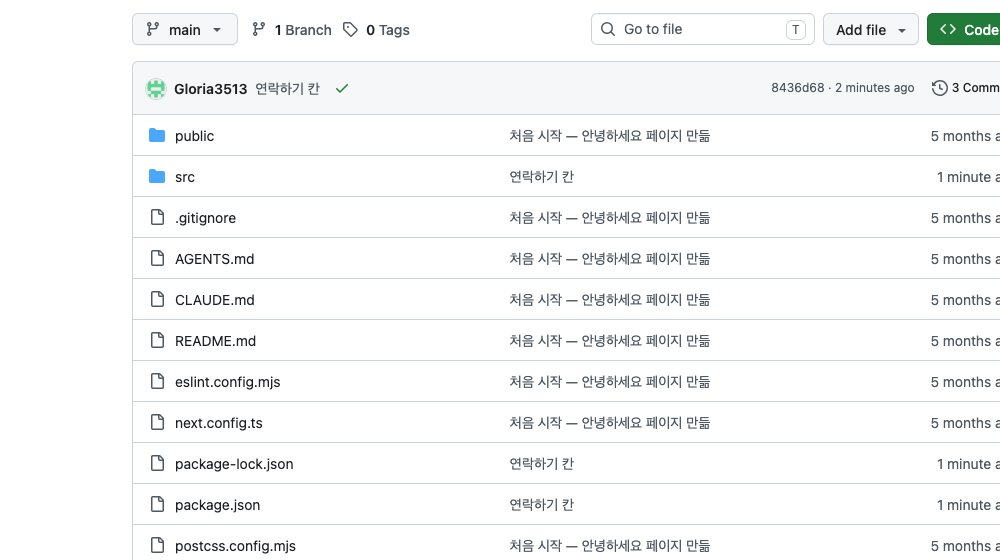The width and height of the screenshot is (1000, 560).
Task: Click the git branch icon beside 1 Branch
Action: click(x=258, y=29)
